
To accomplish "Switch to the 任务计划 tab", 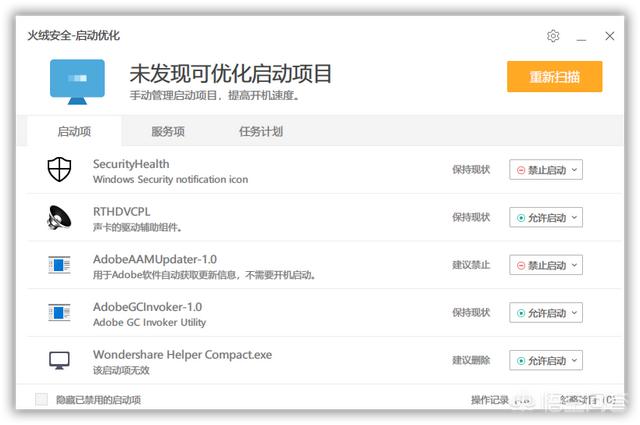I will click(x=261, y=131).
